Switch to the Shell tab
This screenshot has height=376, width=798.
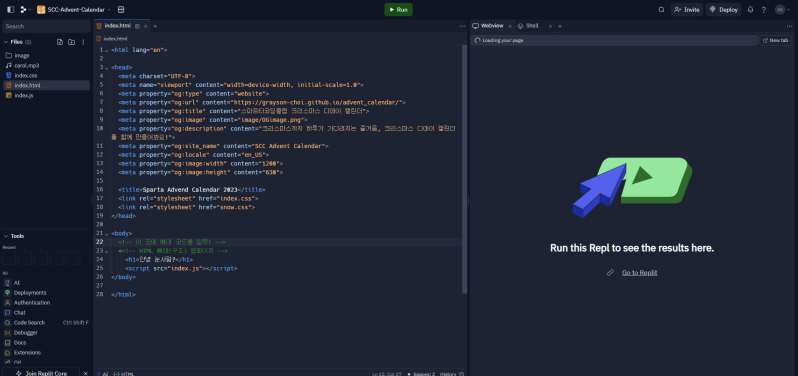coord(528,25)
